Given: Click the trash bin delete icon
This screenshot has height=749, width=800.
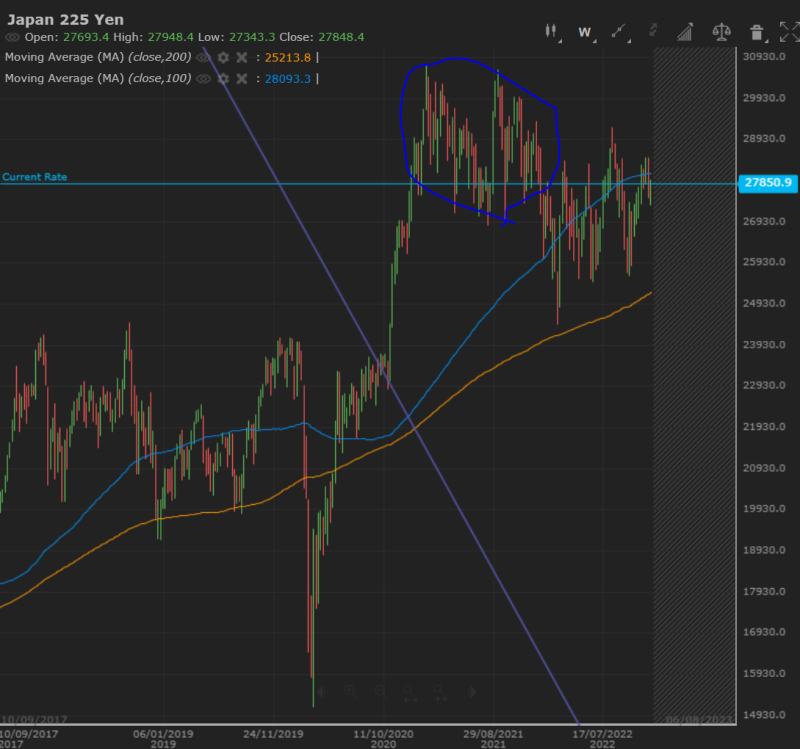Looking at the screenshot, I should (x=757, y=32).
